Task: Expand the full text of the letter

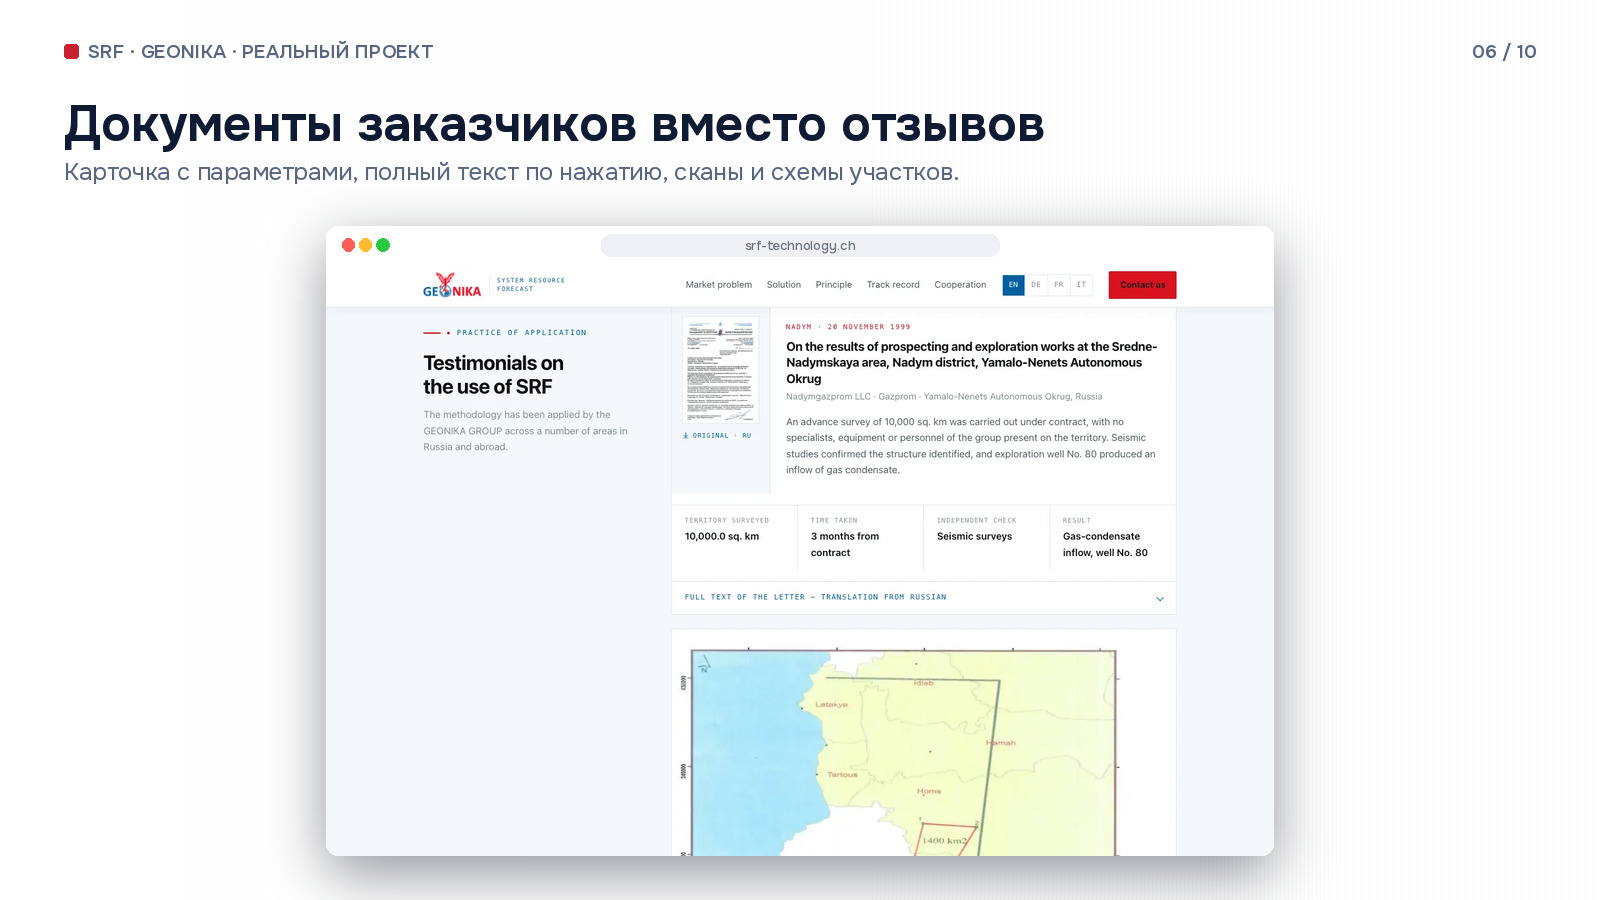Action: 923,598
